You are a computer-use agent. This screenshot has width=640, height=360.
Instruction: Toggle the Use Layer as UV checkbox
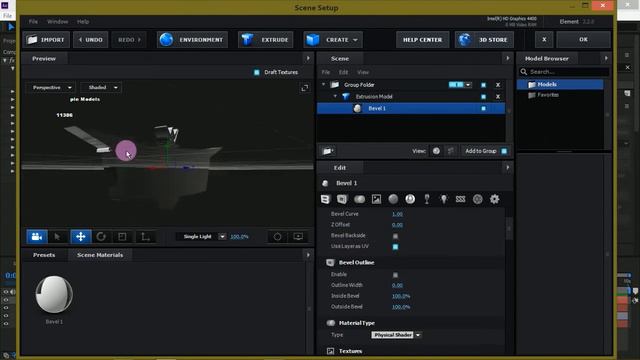point(395,247)
